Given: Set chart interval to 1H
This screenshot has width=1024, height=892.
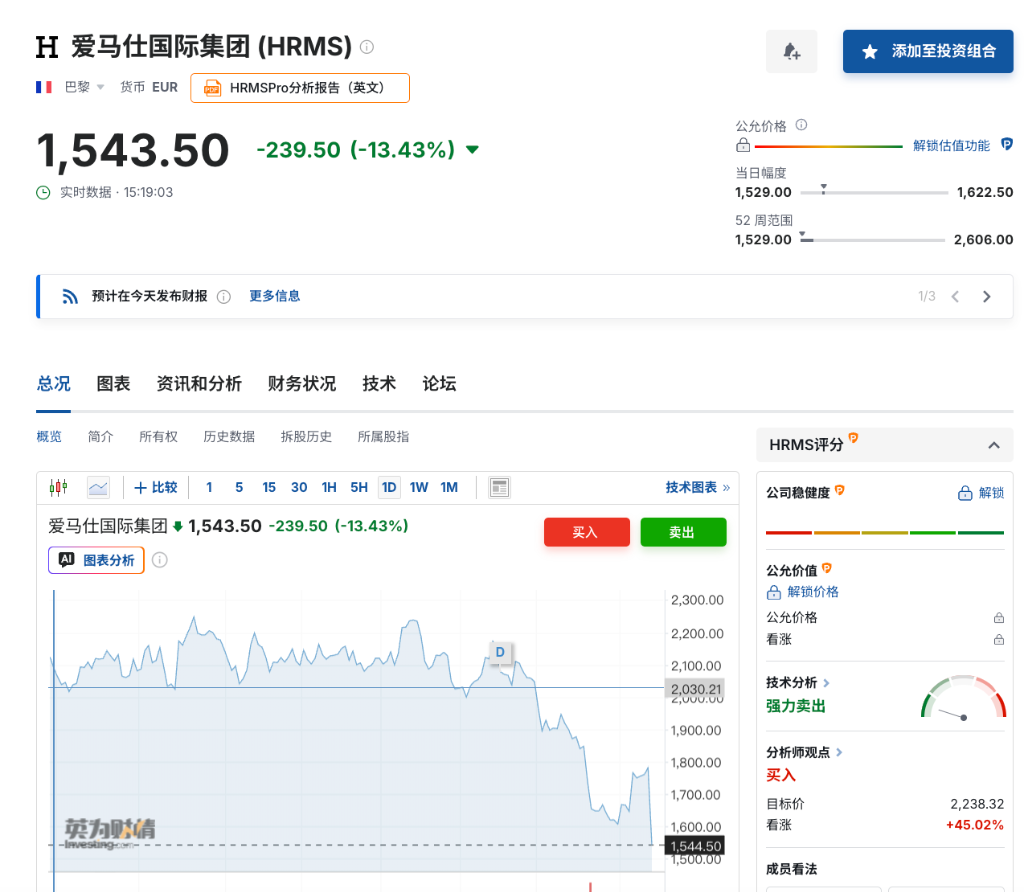Looking at the screenshot, I should coord(329,488).
